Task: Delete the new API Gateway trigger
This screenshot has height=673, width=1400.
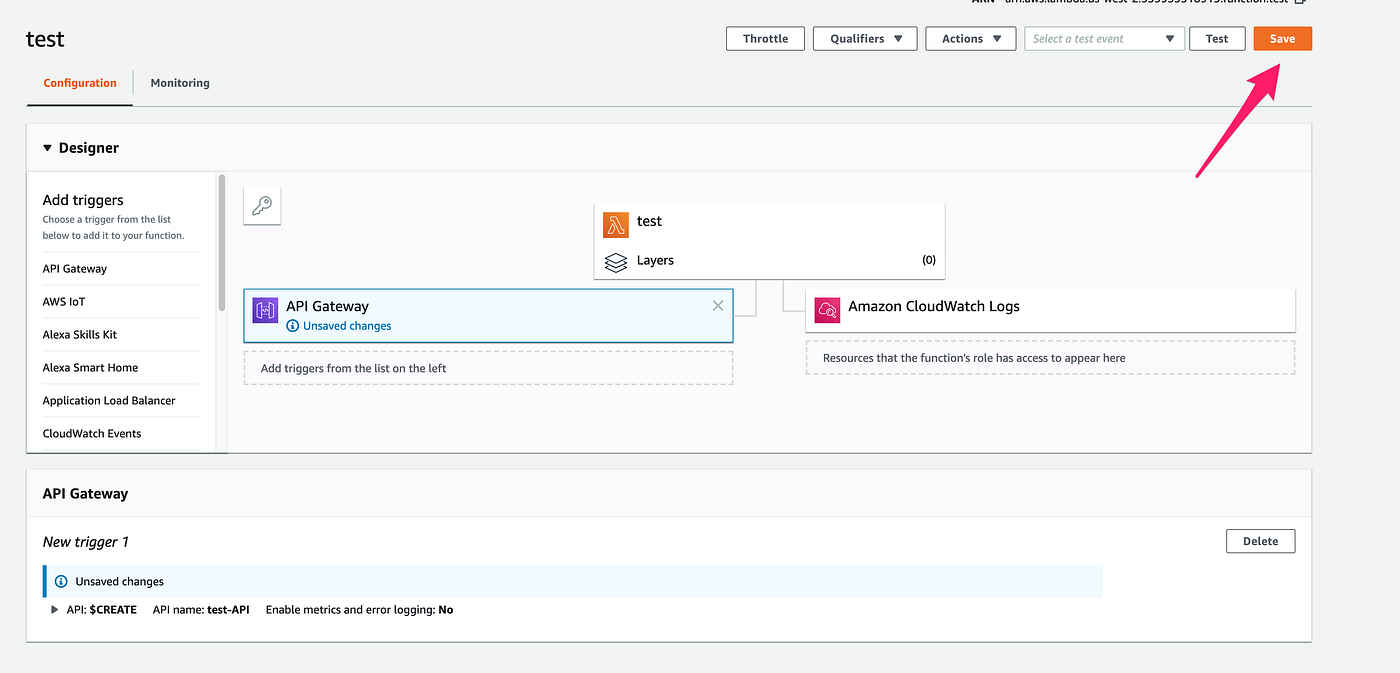Action: coord(1260,541)
